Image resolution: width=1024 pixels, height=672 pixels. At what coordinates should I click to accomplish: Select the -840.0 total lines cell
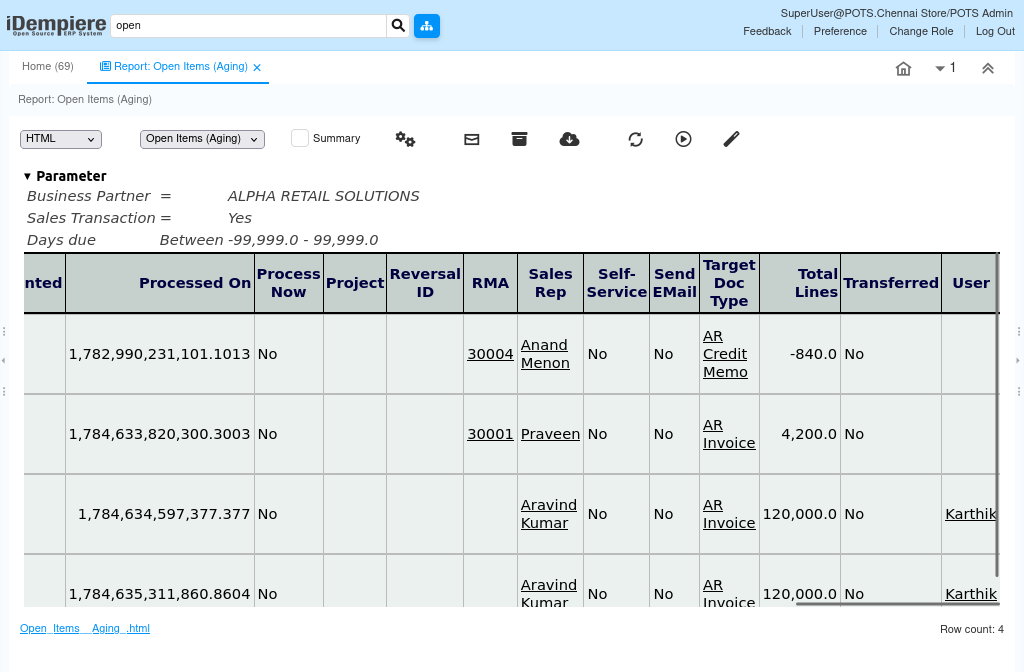800,354
